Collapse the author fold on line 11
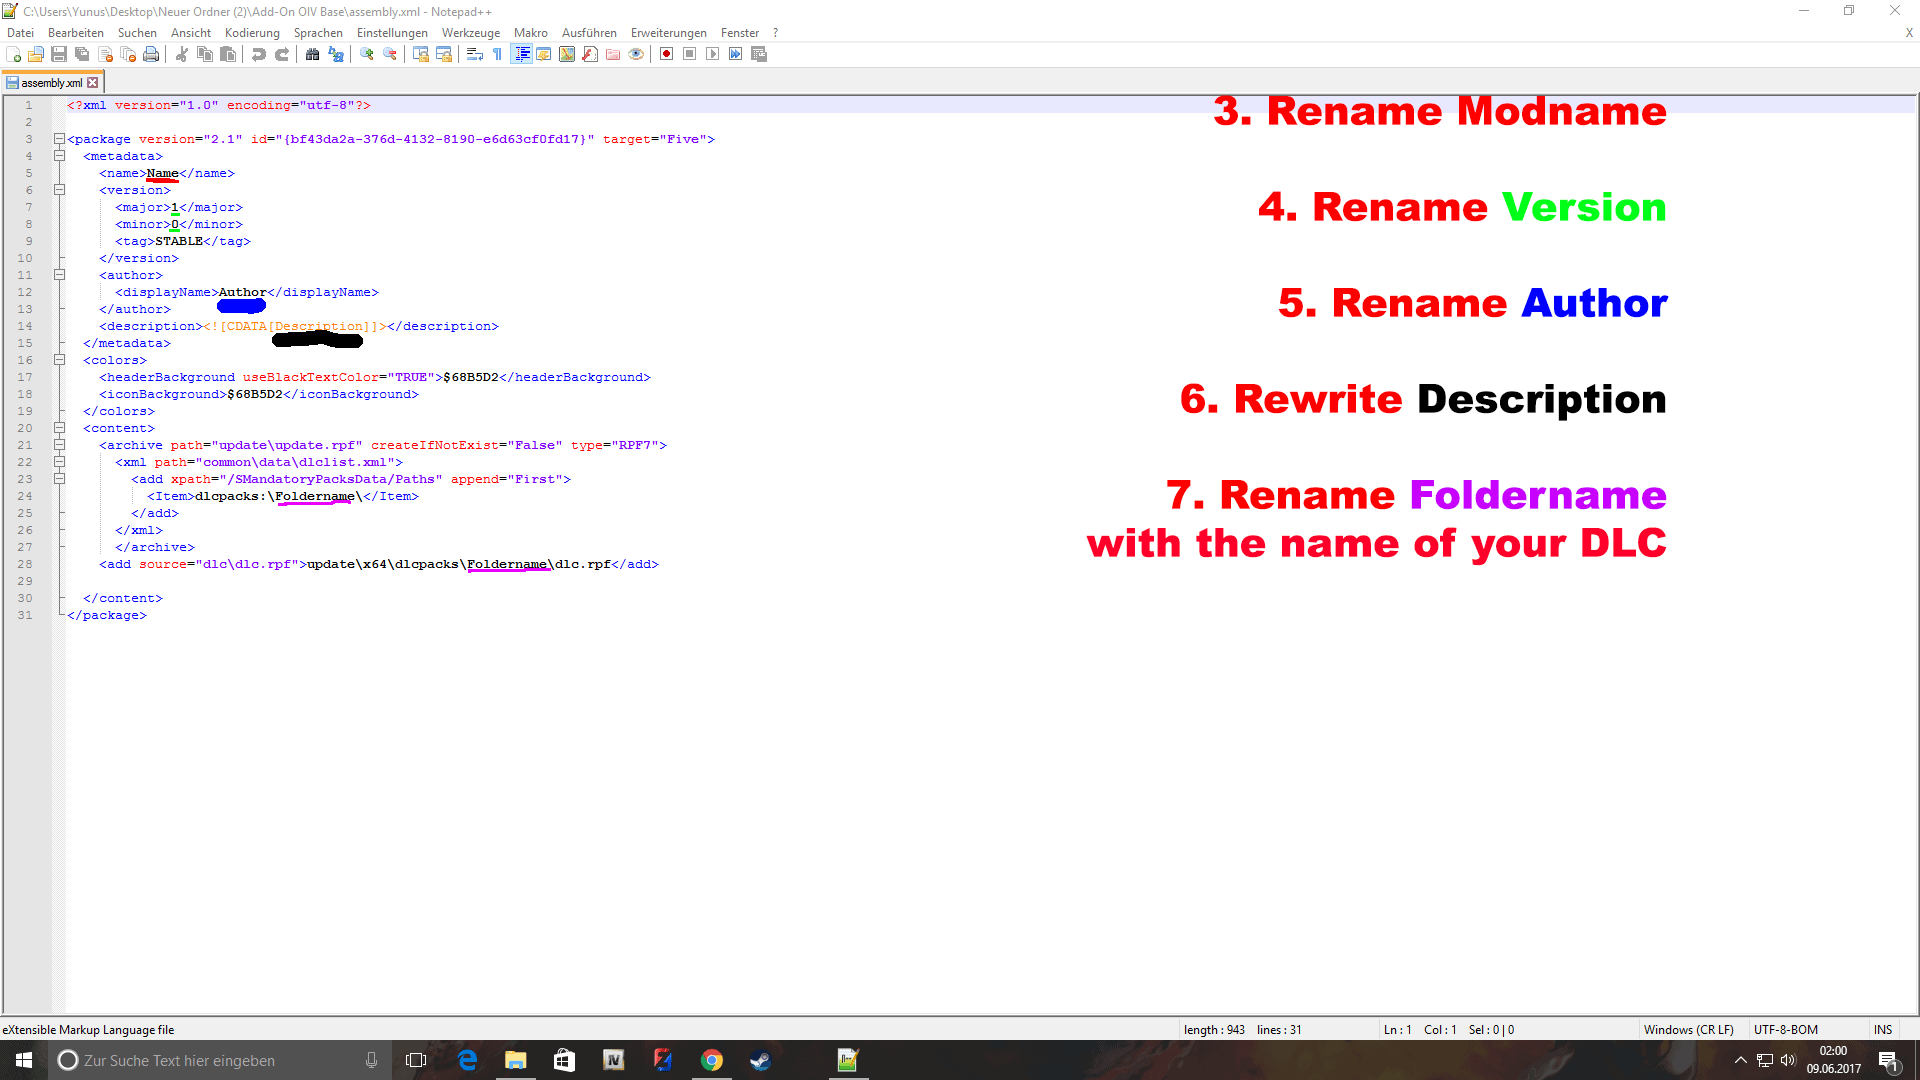The height and width of the screenshot is (1080, 1920). (59, 275)
